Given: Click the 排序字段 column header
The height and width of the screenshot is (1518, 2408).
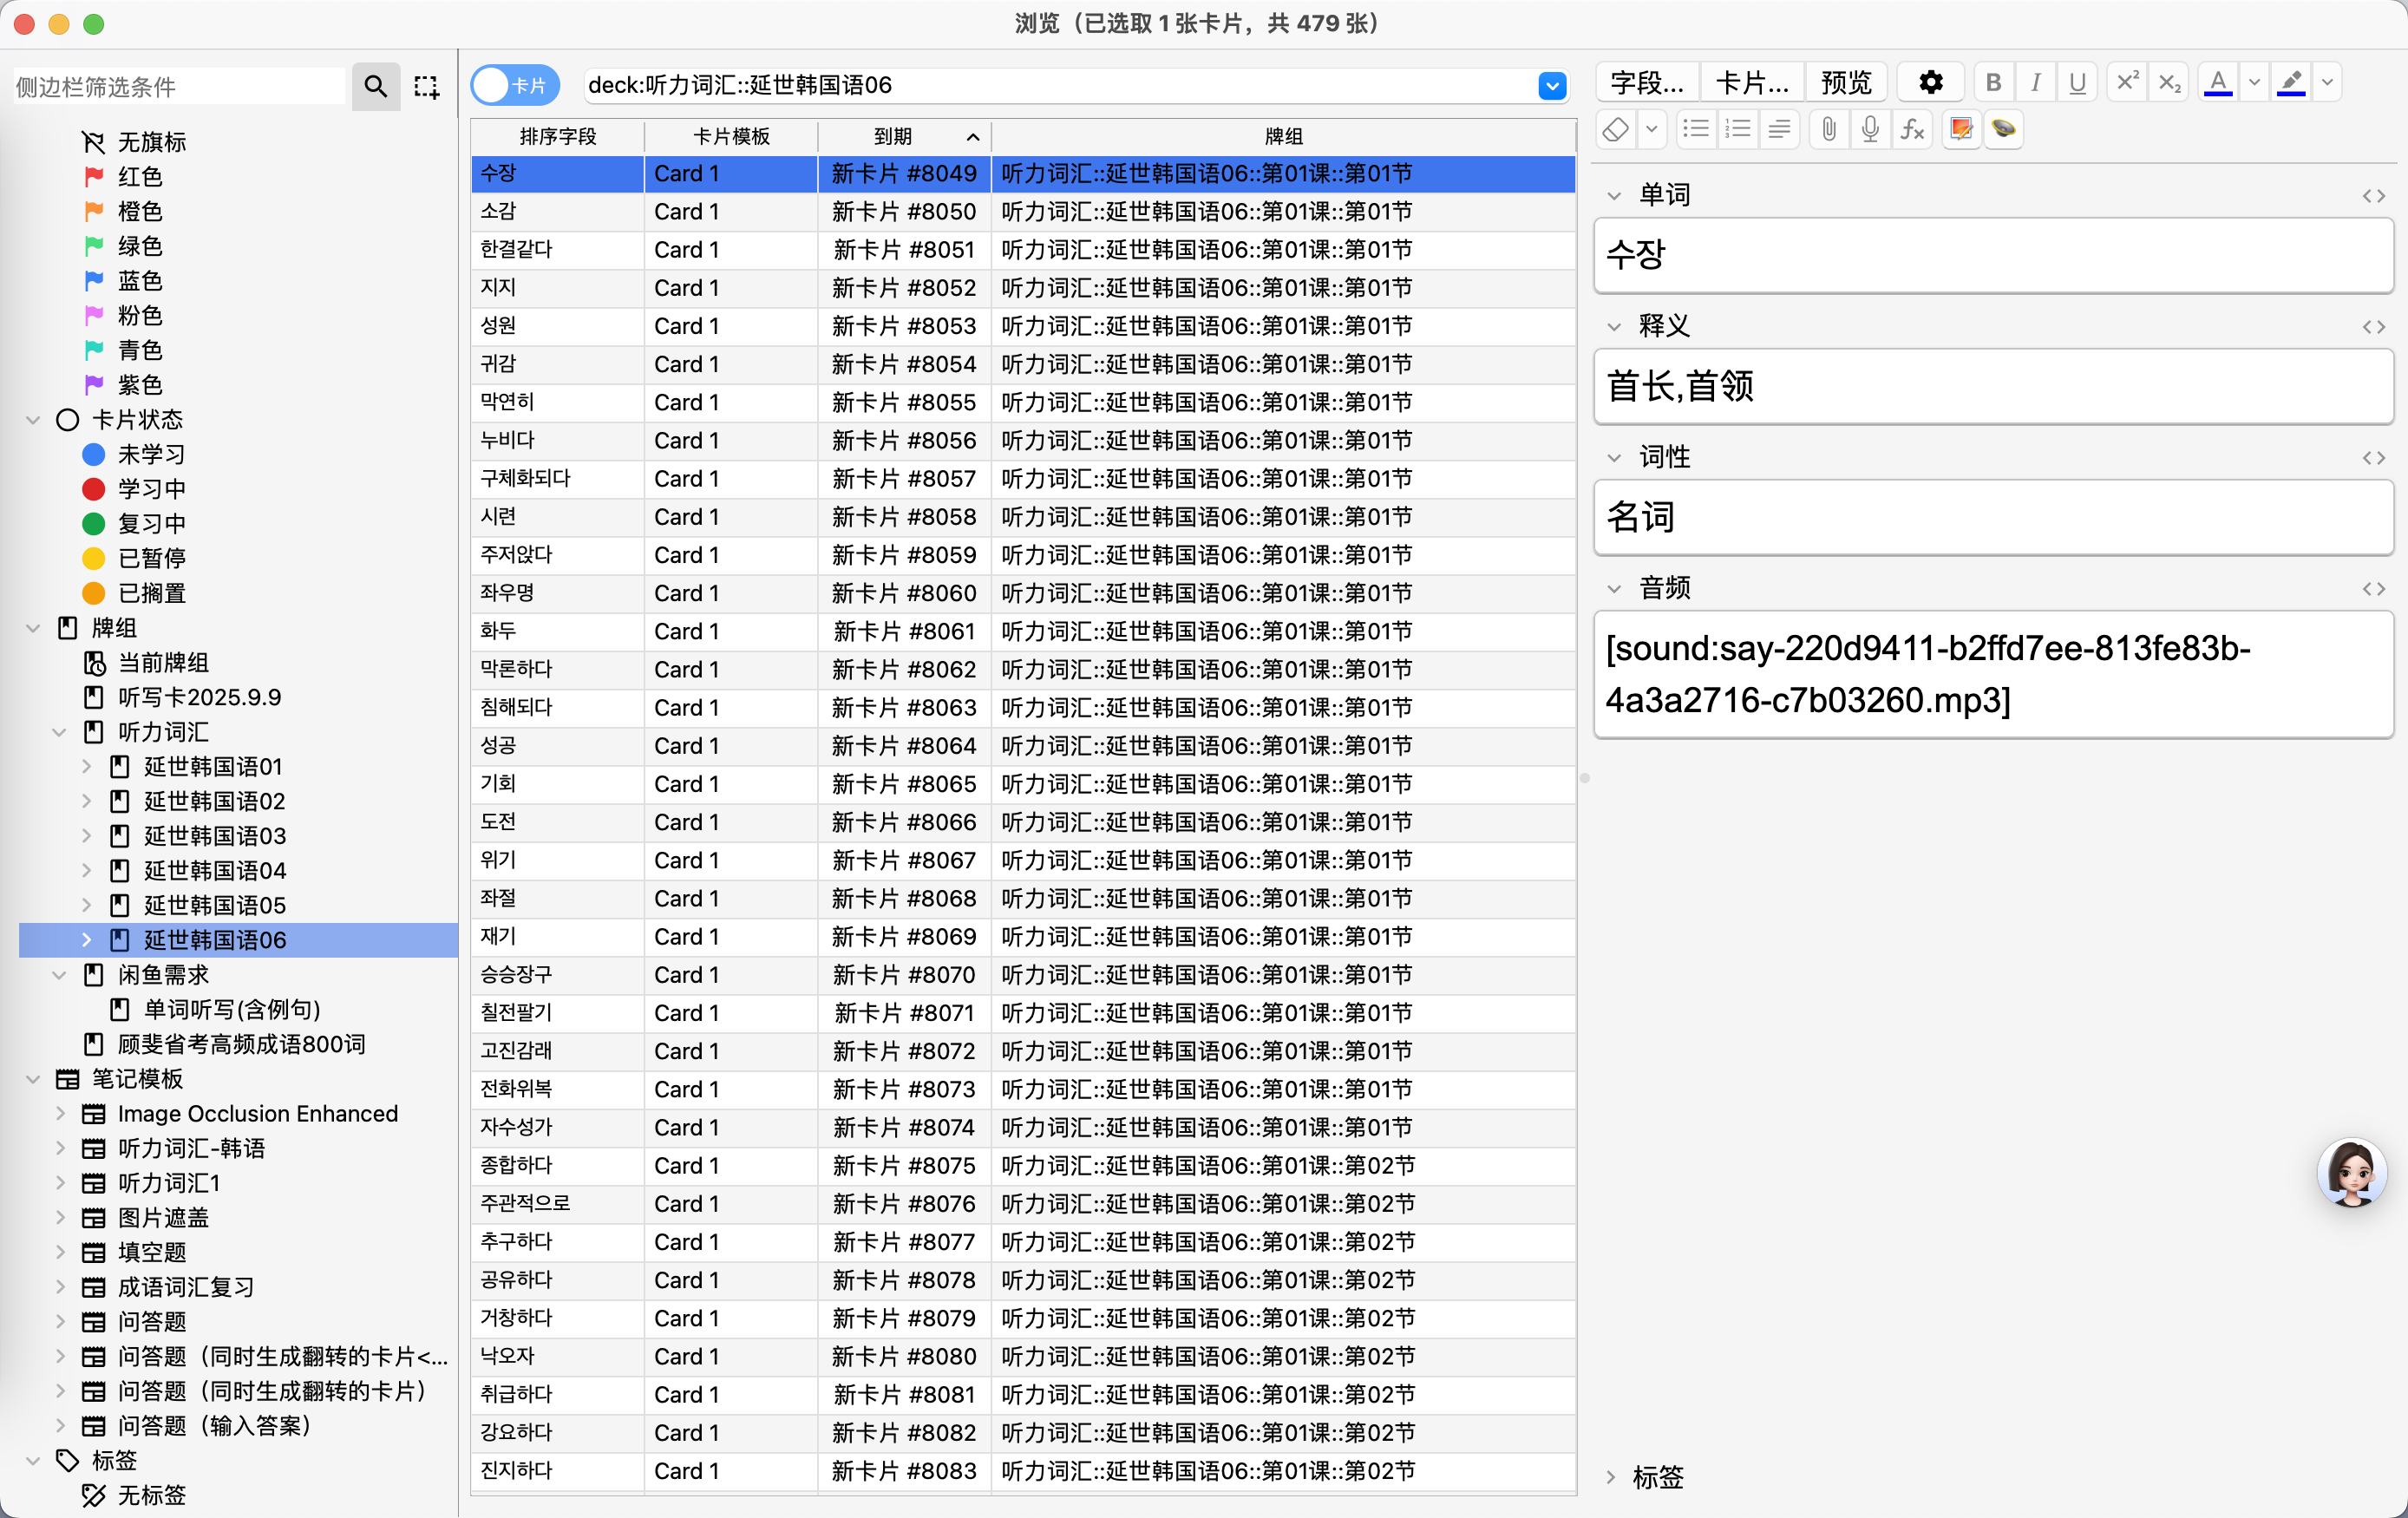Looking at the screenshot, I should tap(557, 136).
